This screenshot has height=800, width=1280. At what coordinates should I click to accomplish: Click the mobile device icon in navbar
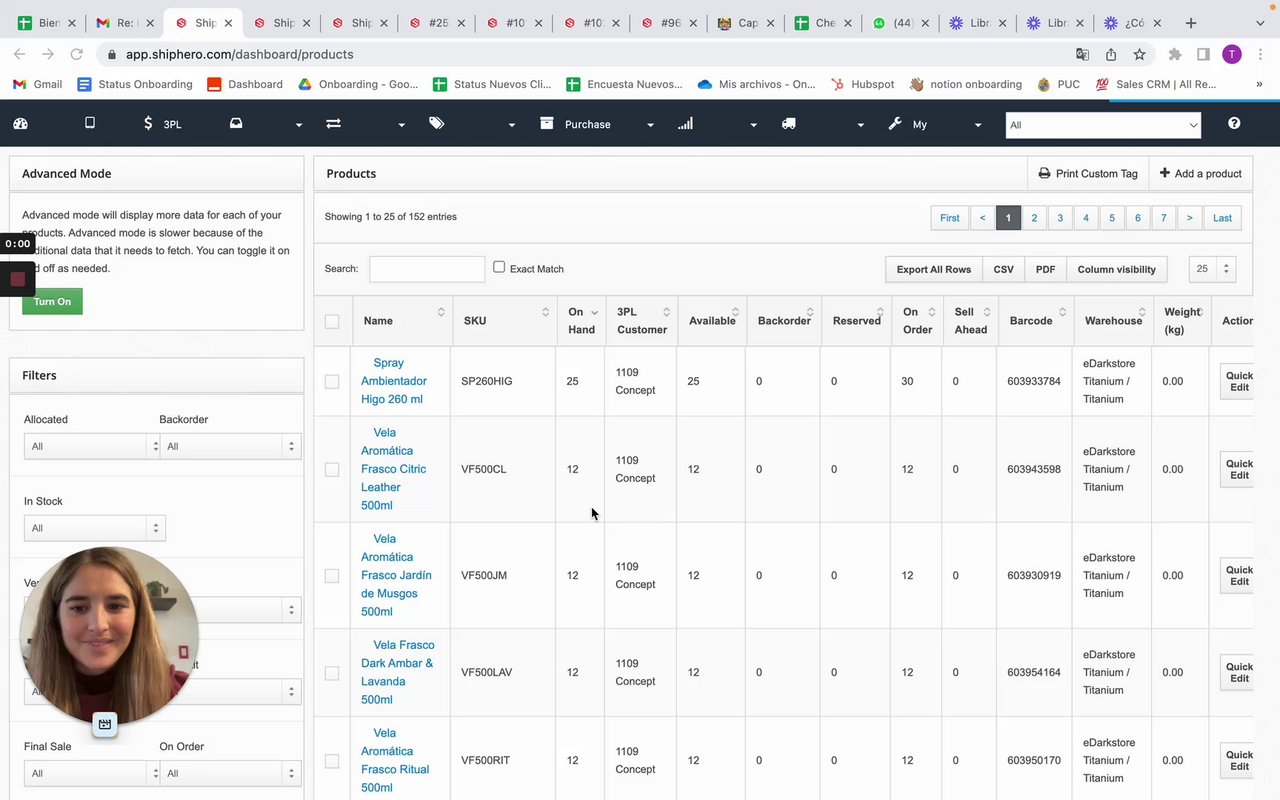90,123
